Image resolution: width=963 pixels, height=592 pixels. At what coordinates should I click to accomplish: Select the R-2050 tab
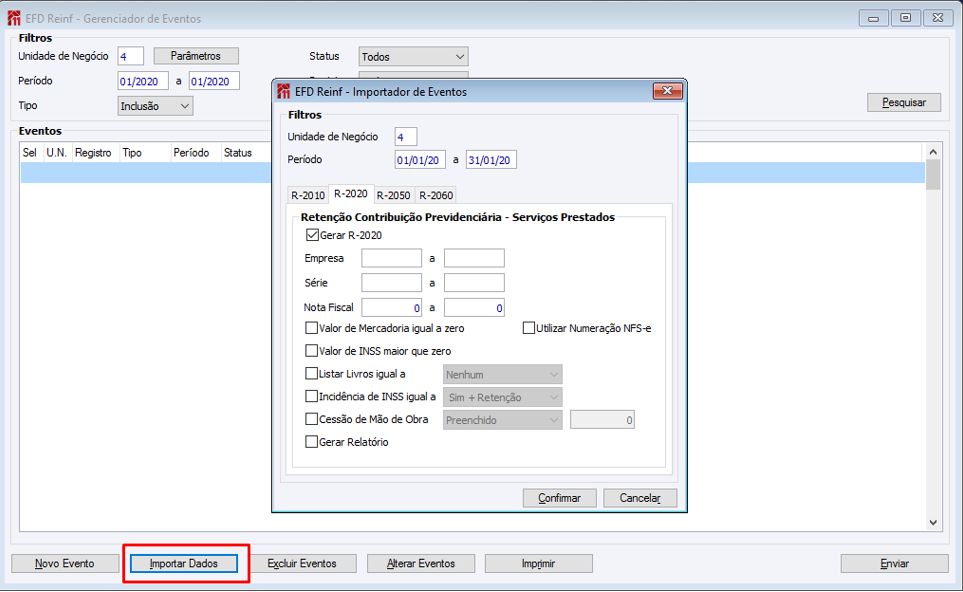pos(393,195)
